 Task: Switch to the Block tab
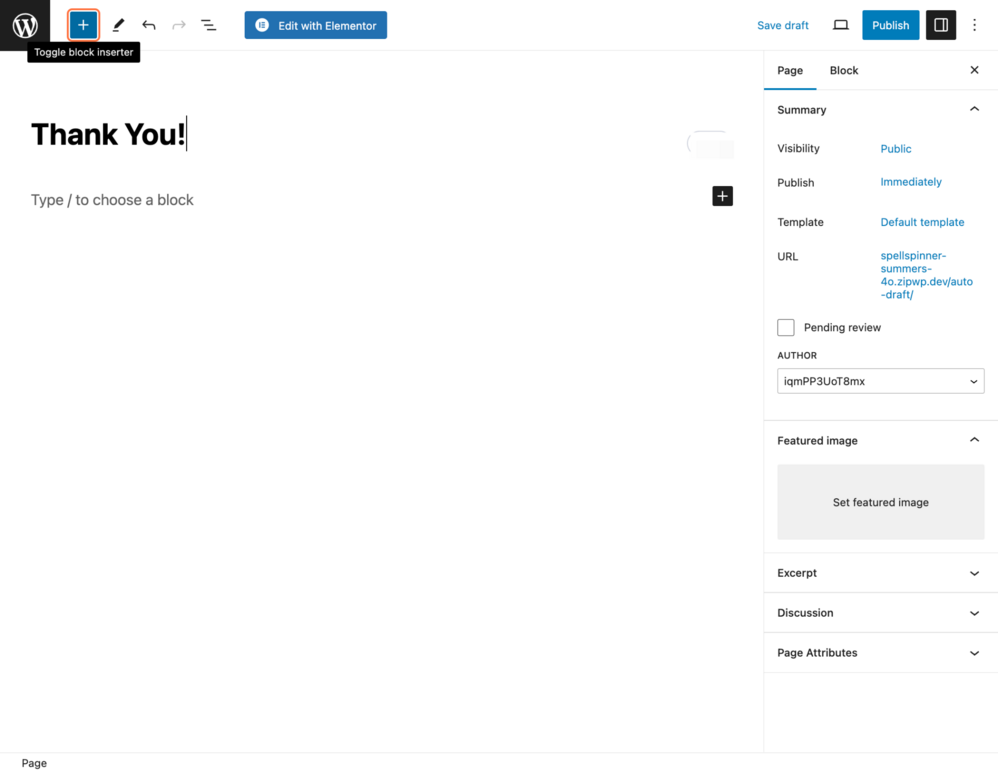[843, 70]
